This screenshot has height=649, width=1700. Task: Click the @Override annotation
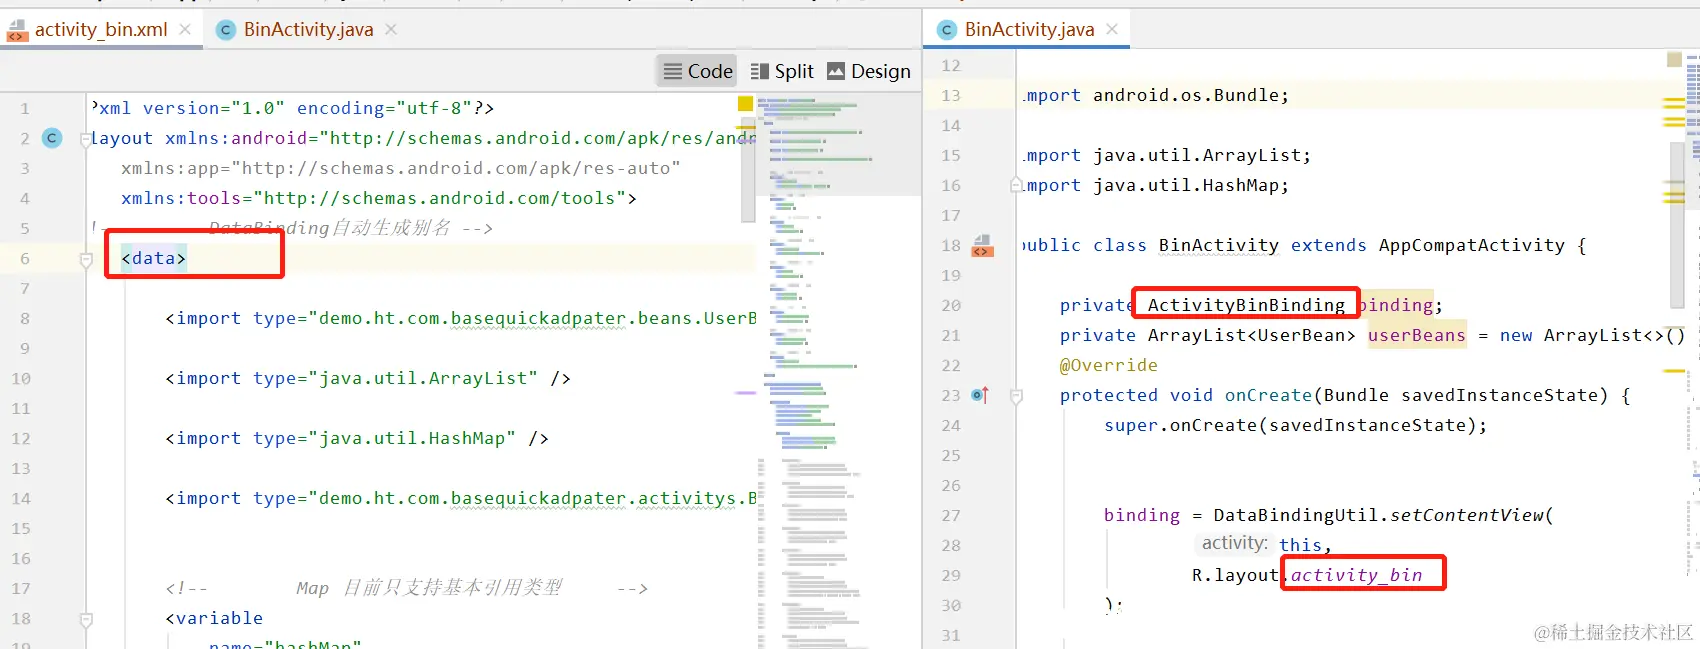pyautogui.click(x=1108, y=365)
